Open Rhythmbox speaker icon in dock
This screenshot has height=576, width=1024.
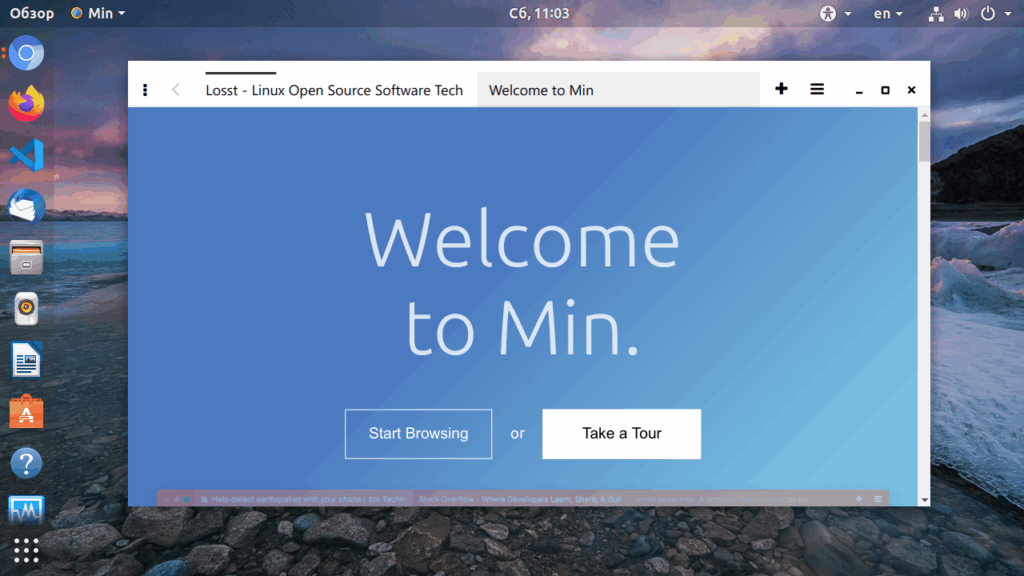[26, 309]
